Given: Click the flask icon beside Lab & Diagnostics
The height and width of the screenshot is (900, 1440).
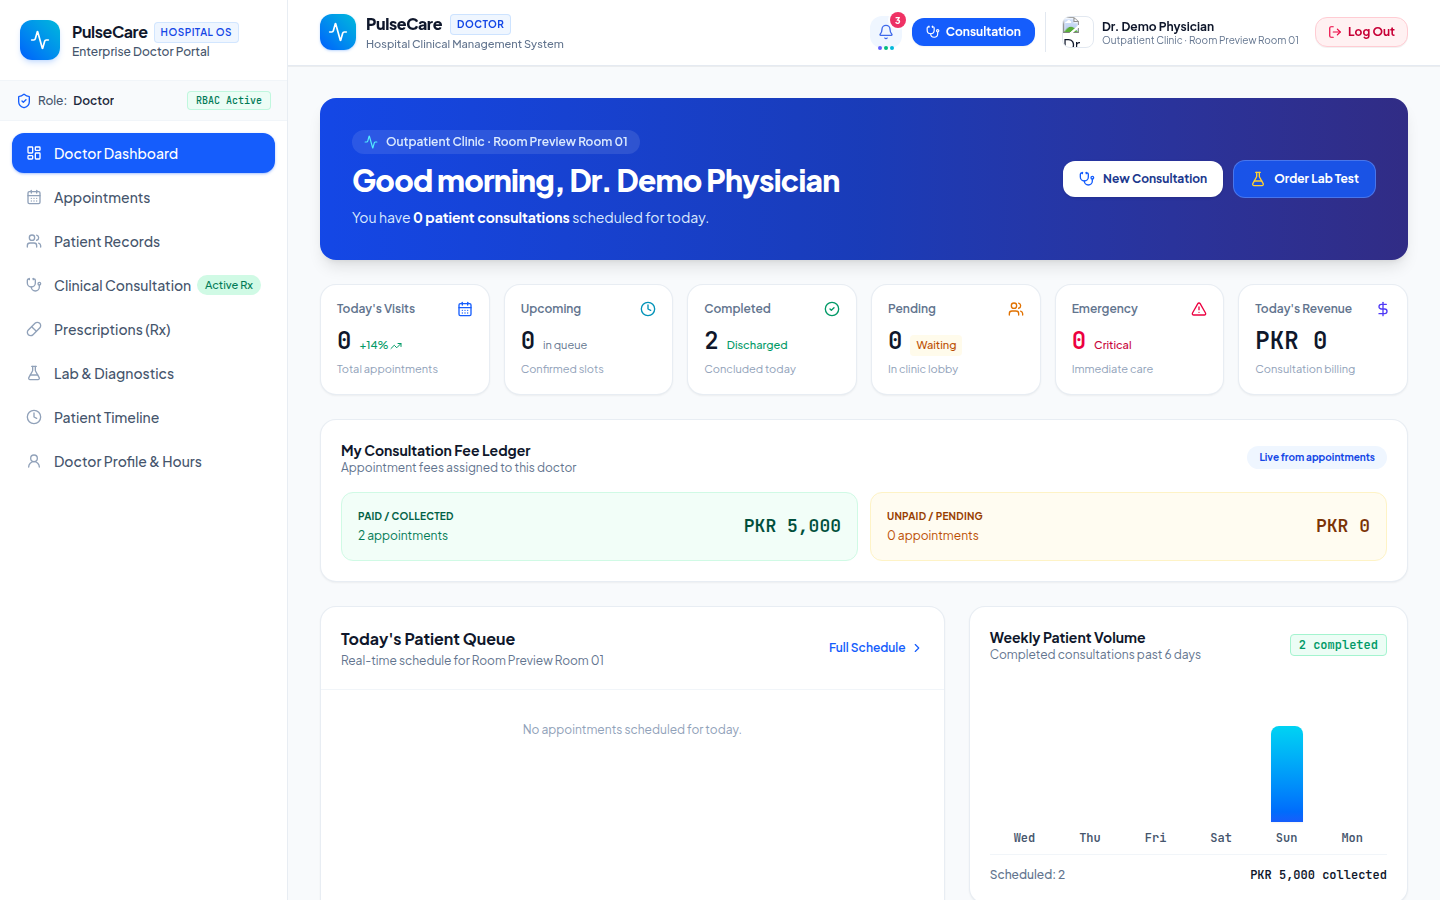Looking at the screenshot, I should (34, 373).
